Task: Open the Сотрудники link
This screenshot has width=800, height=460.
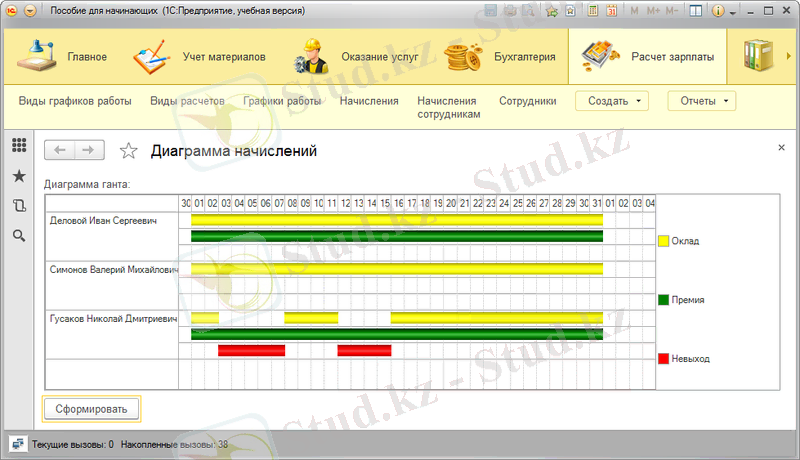Action: click(x=526, y=101)
